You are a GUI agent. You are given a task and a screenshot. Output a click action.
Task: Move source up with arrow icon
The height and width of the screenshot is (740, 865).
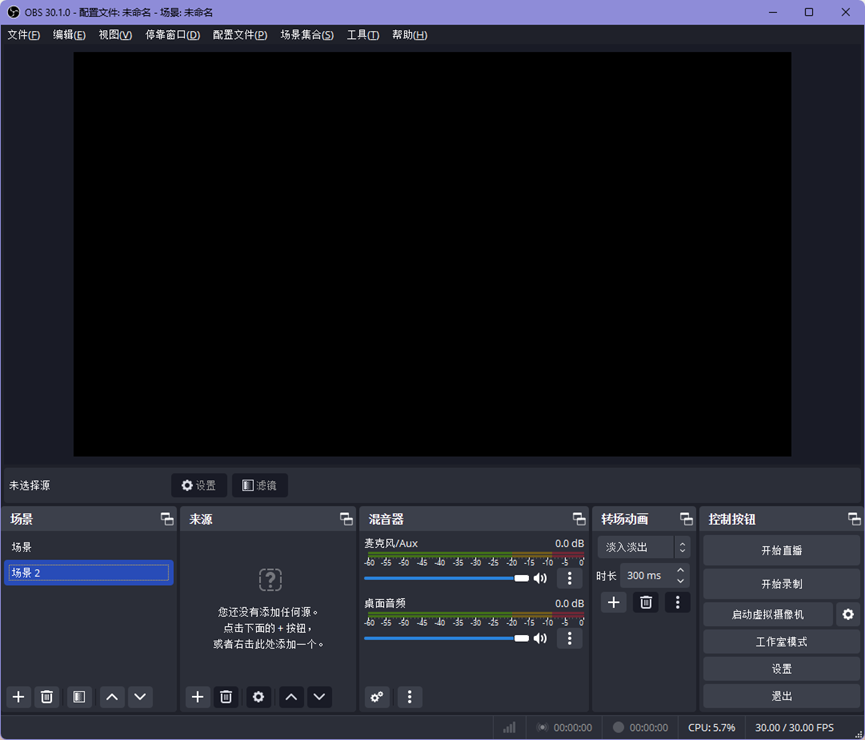pyautogui.click(x=291, y=697)
